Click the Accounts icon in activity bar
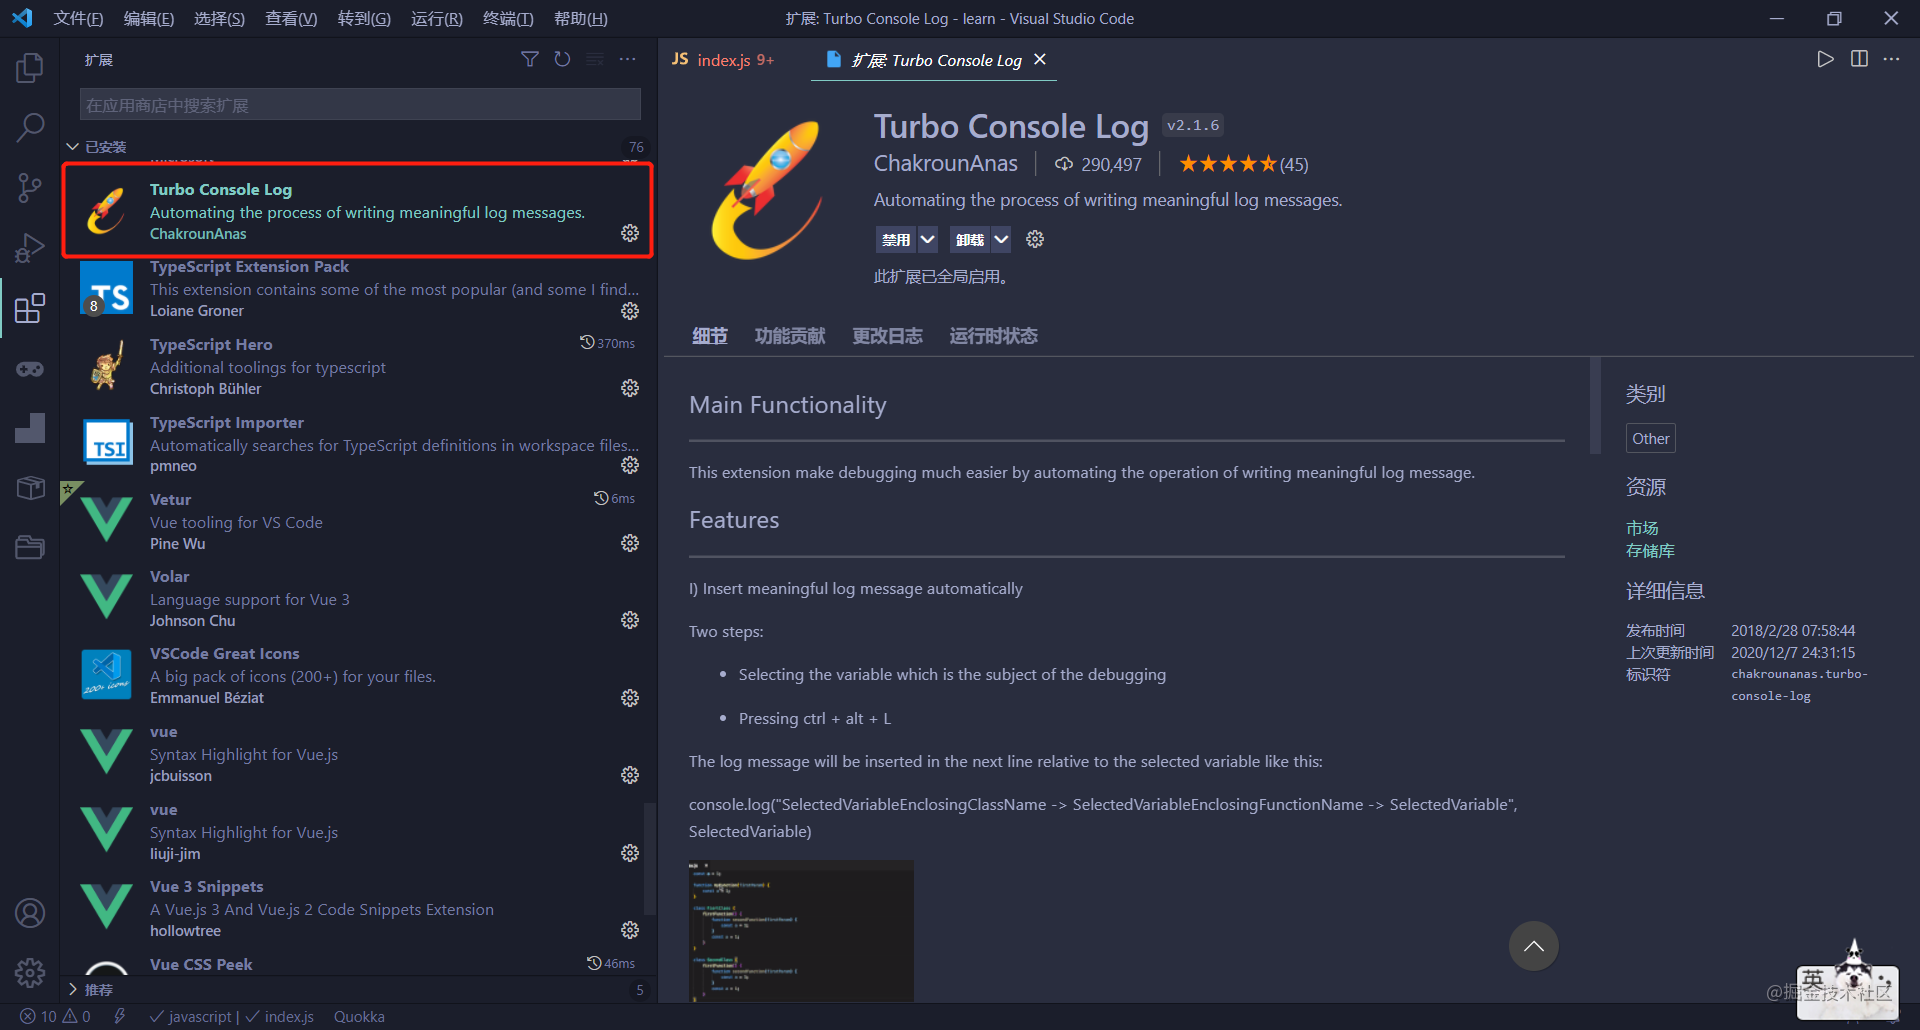Image resolution: width=1920 pixels, height=1030 pixels. click(x=30, y=913)
